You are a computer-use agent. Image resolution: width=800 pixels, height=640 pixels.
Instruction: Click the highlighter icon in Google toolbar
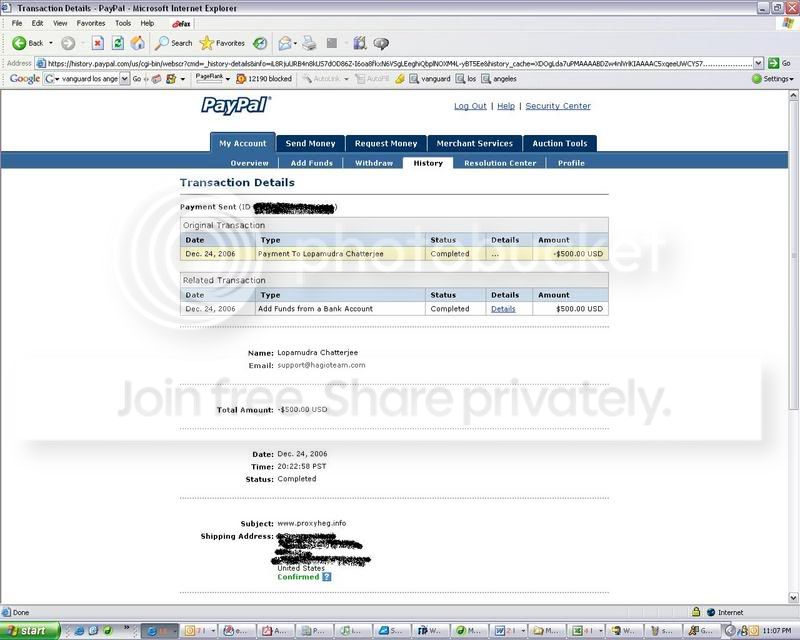pyautogui.click(x=400, y=79)
